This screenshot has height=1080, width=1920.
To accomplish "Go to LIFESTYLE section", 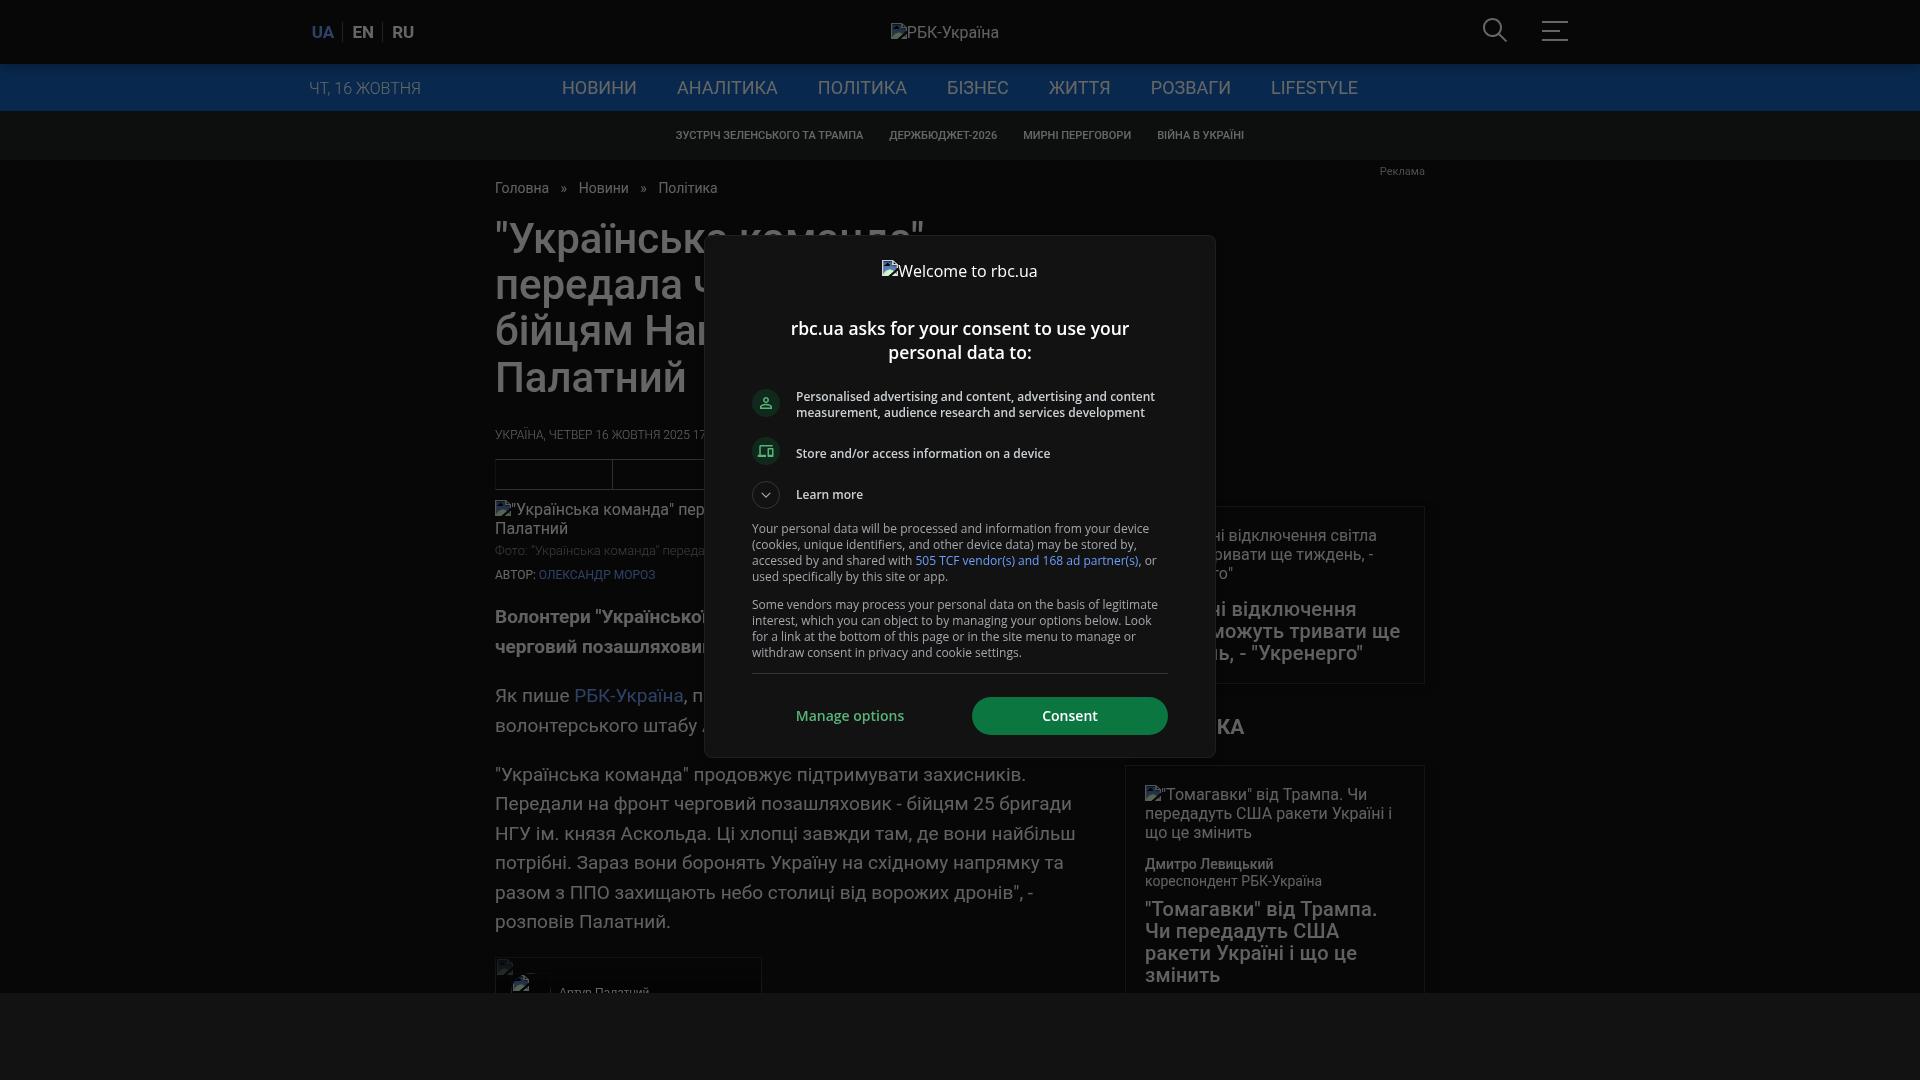I will [1314, 88].
